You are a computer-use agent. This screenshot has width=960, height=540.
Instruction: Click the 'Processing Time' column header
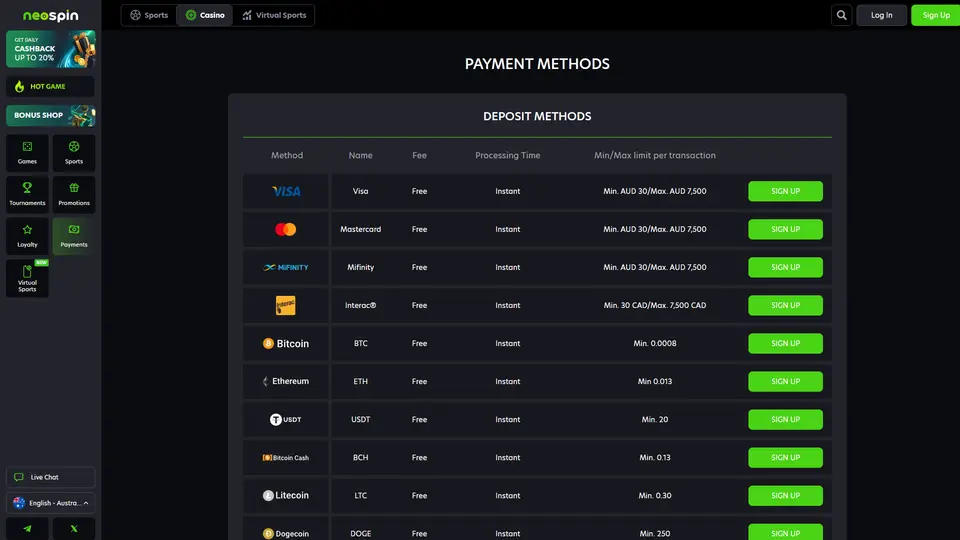tap(508, 156)
